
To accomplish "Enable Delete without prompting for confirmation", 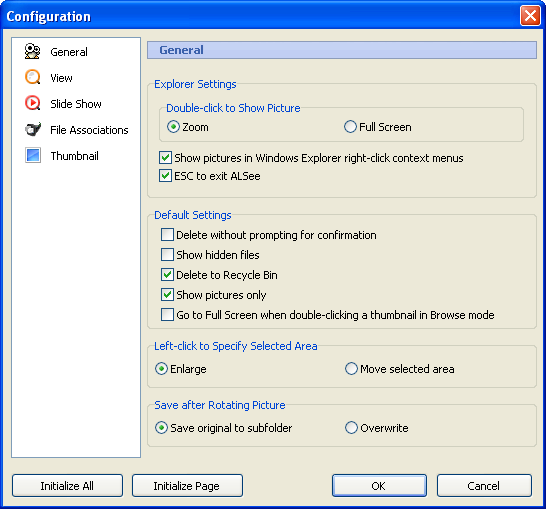I will [167, 235].
